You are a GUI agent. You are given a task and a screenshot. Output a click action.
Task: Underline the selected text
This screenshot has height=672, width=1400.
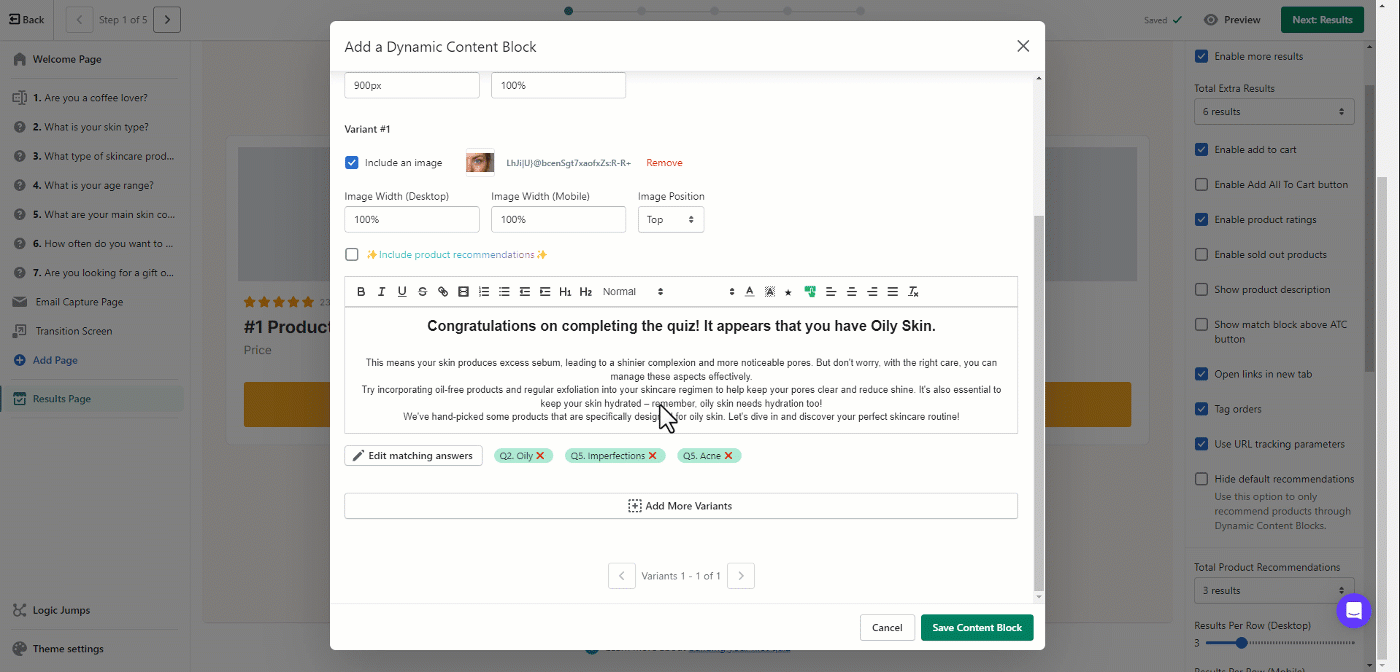point(402,292)
